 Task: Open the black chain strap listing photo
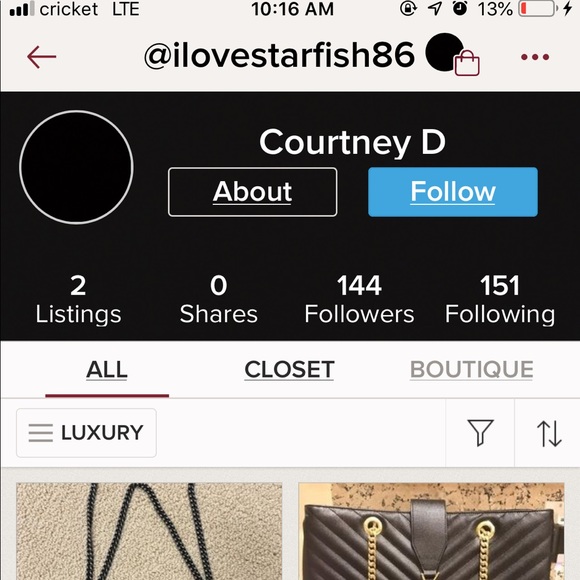149,531
